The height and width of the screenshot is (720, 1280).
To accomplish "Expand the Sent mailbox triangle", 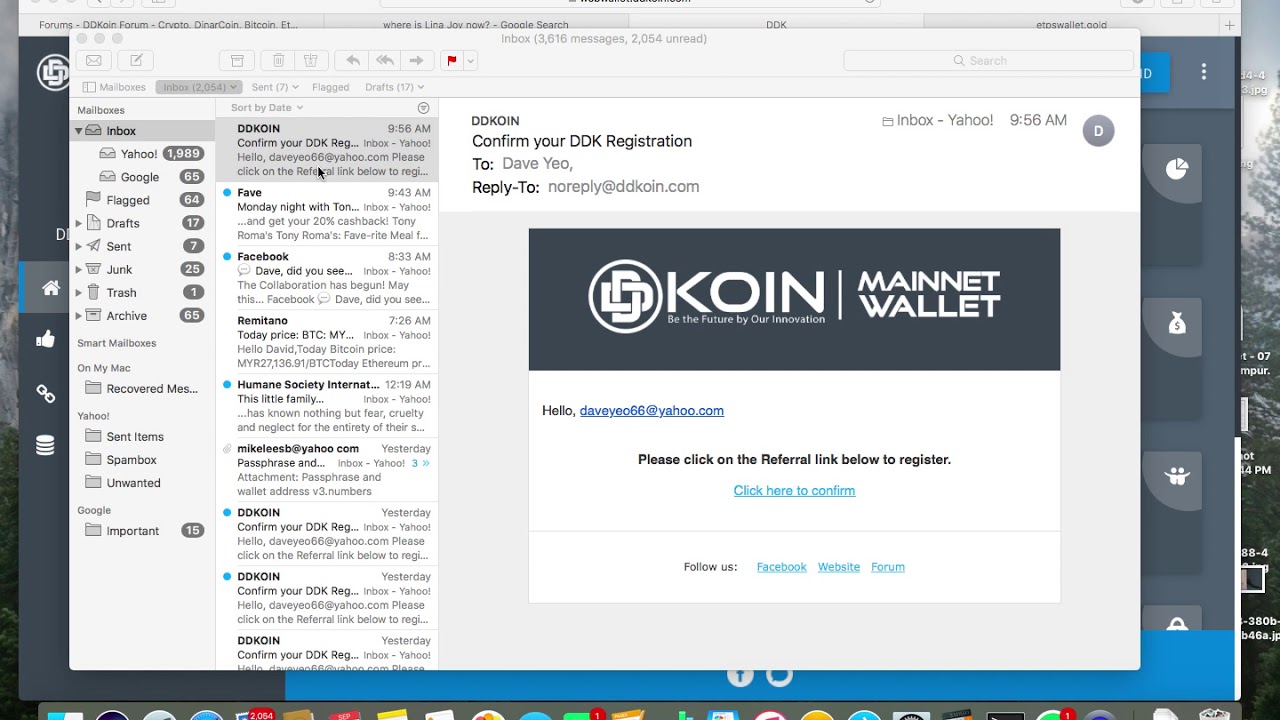I will coord(78,246).
